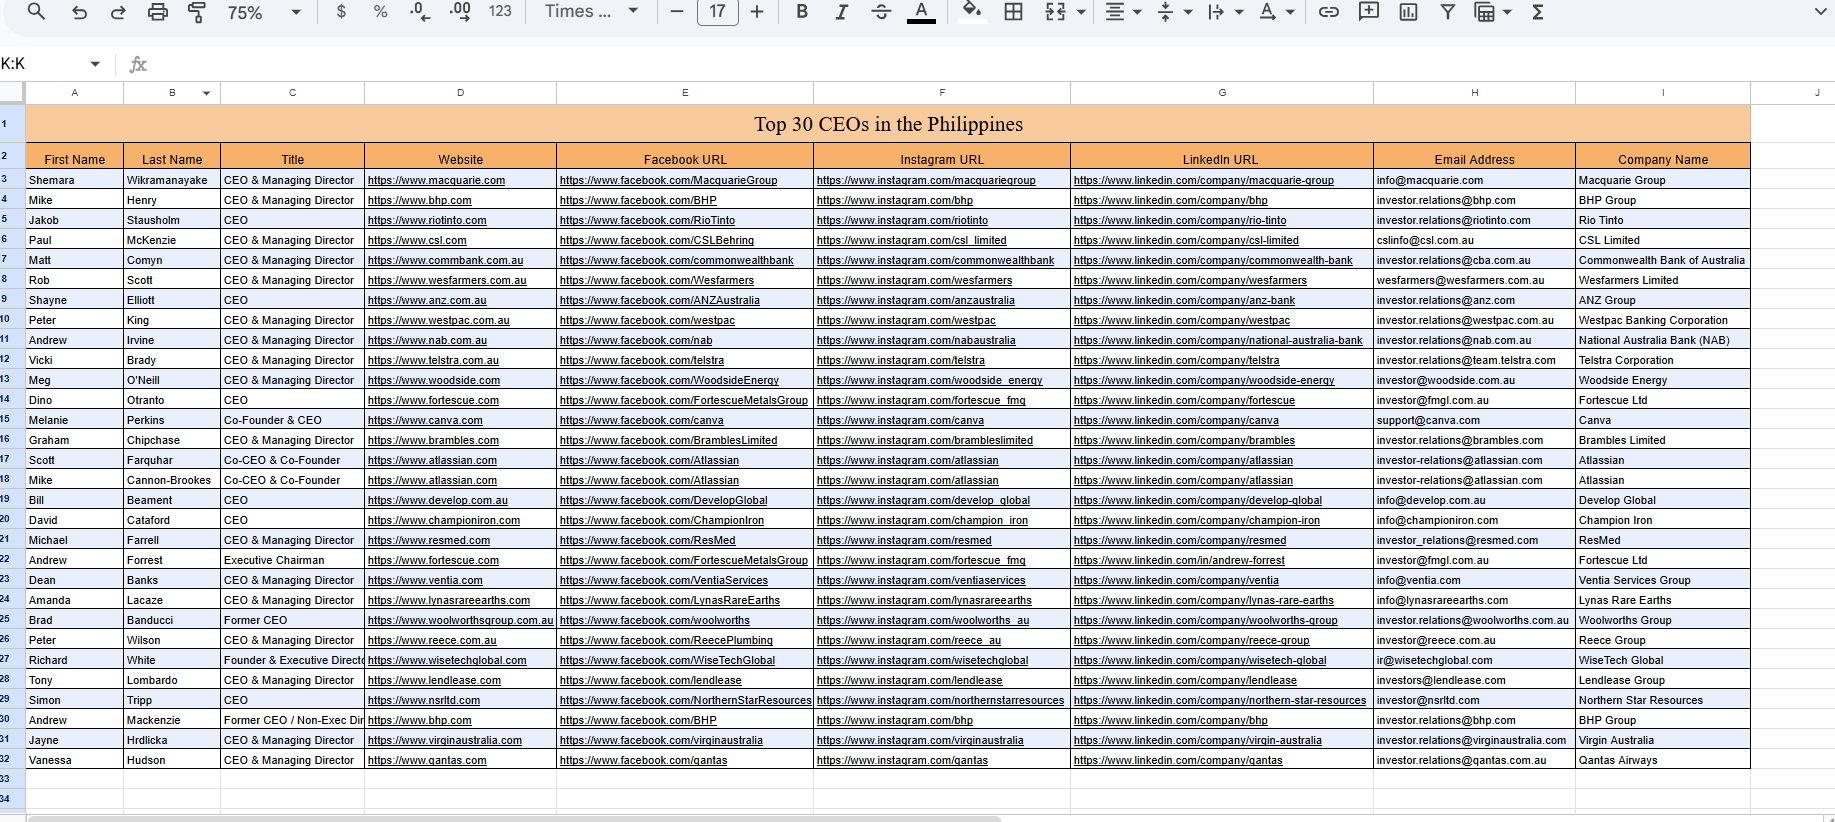Open the text rotation tool

(1267, 12)
